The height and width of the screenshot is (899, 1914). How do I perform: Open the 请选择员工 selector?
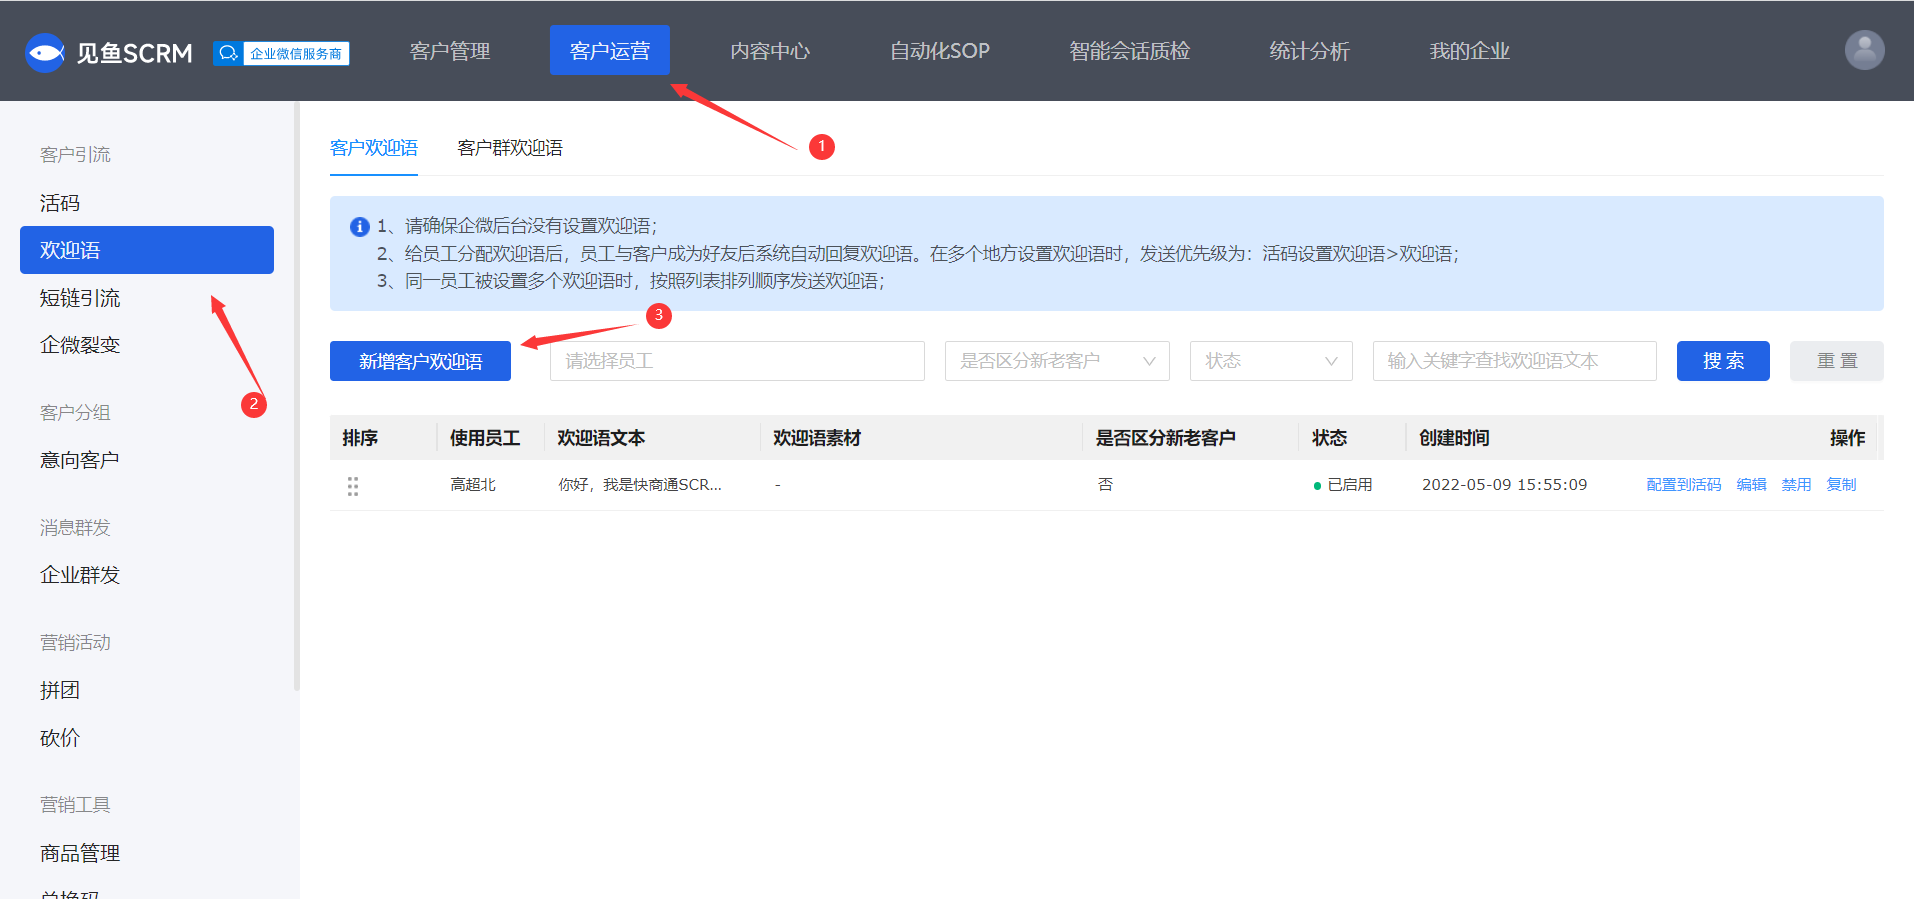point(737,361)
